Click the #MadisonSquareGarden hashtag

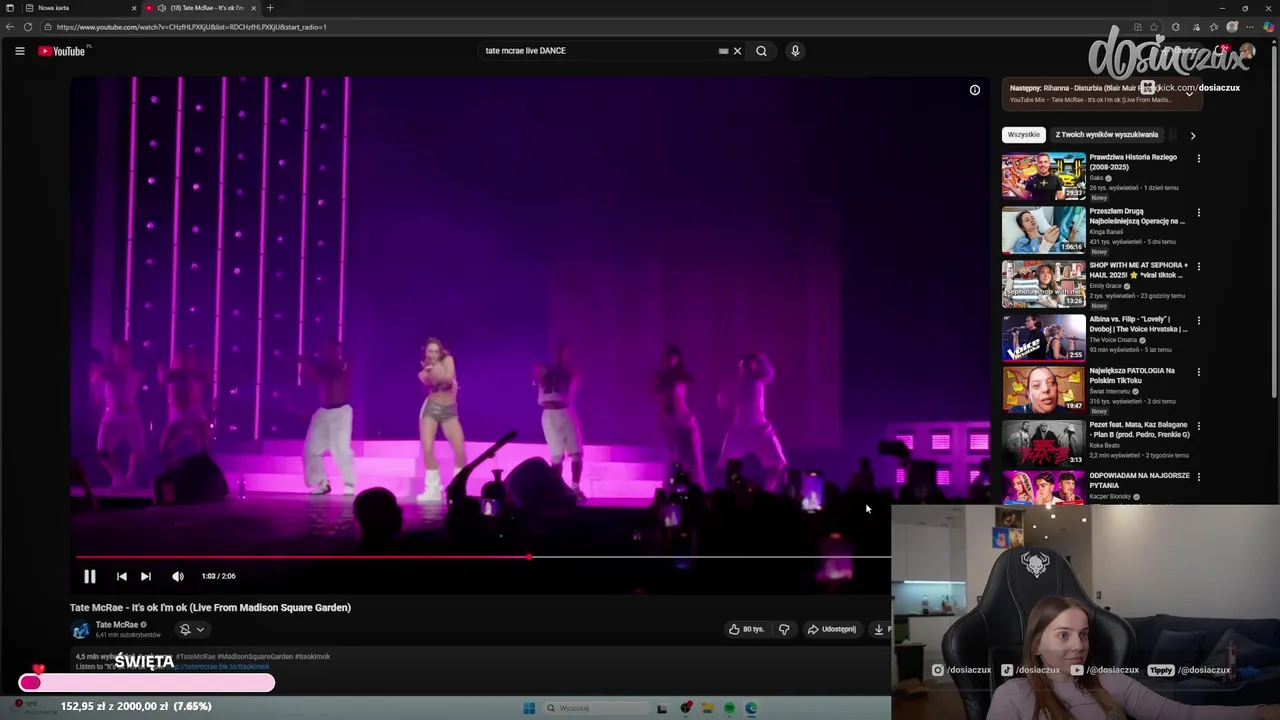click(x=255, y=657)
